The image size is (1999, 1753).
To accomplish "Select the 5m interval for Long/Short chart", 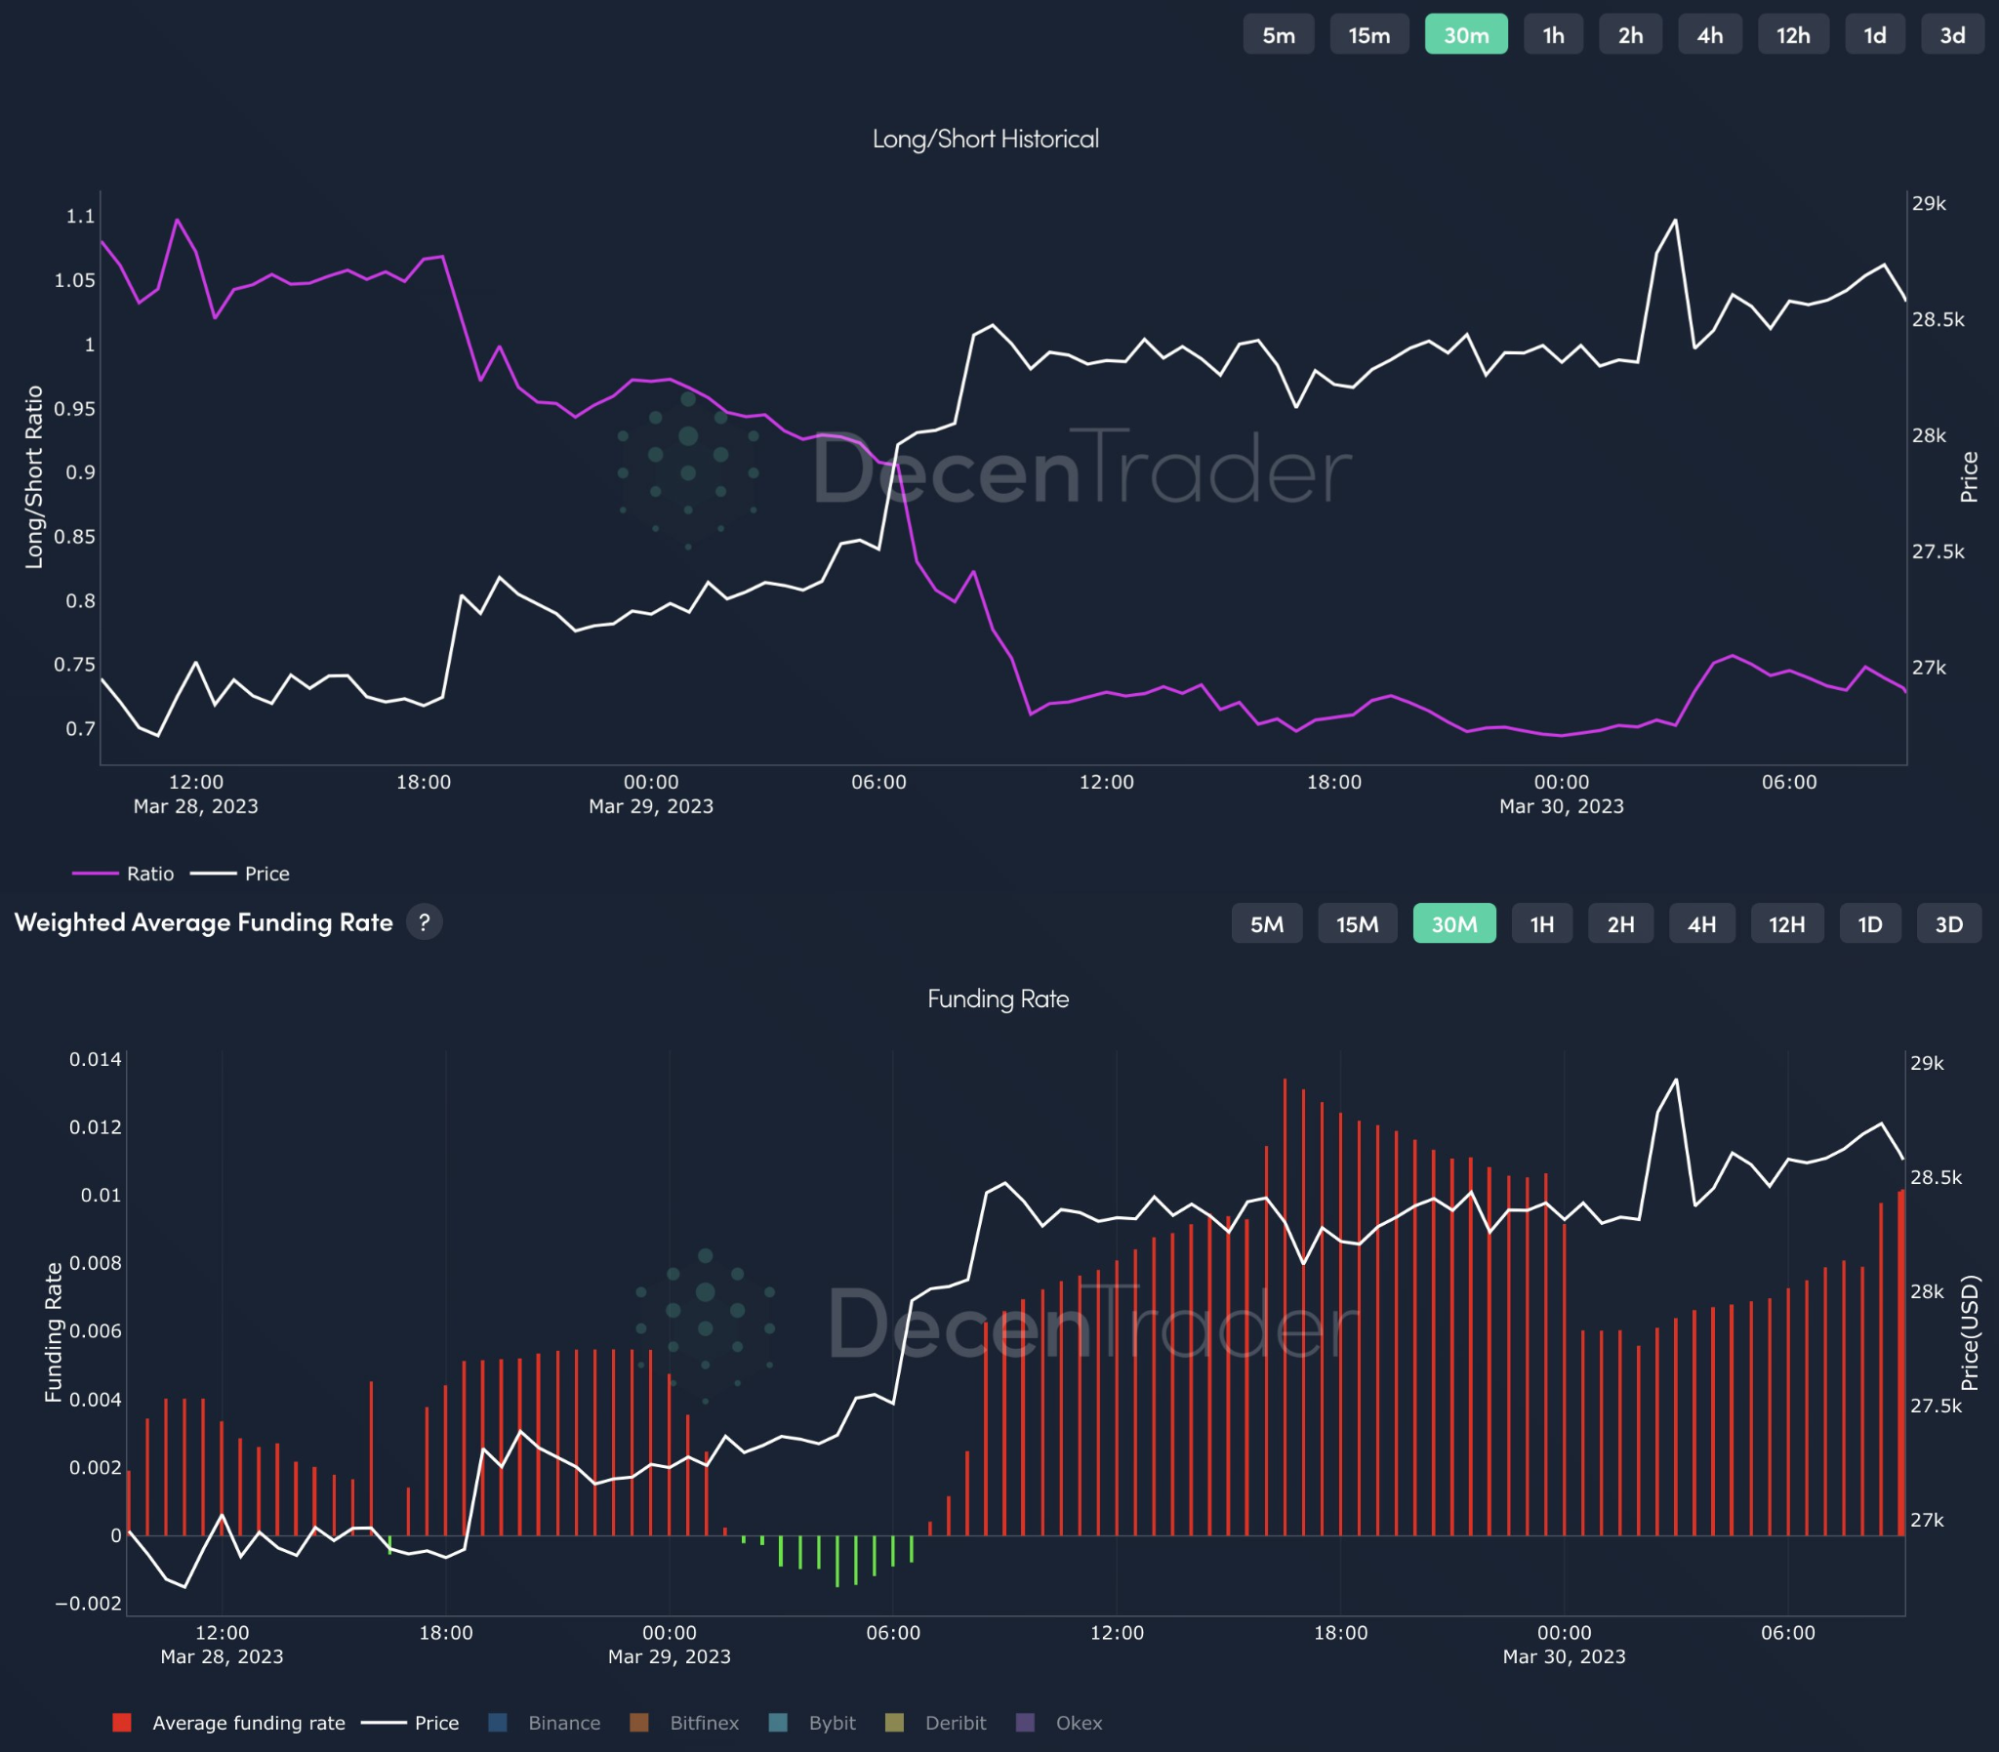I will pyautogui.click(x=1278, y=35).
